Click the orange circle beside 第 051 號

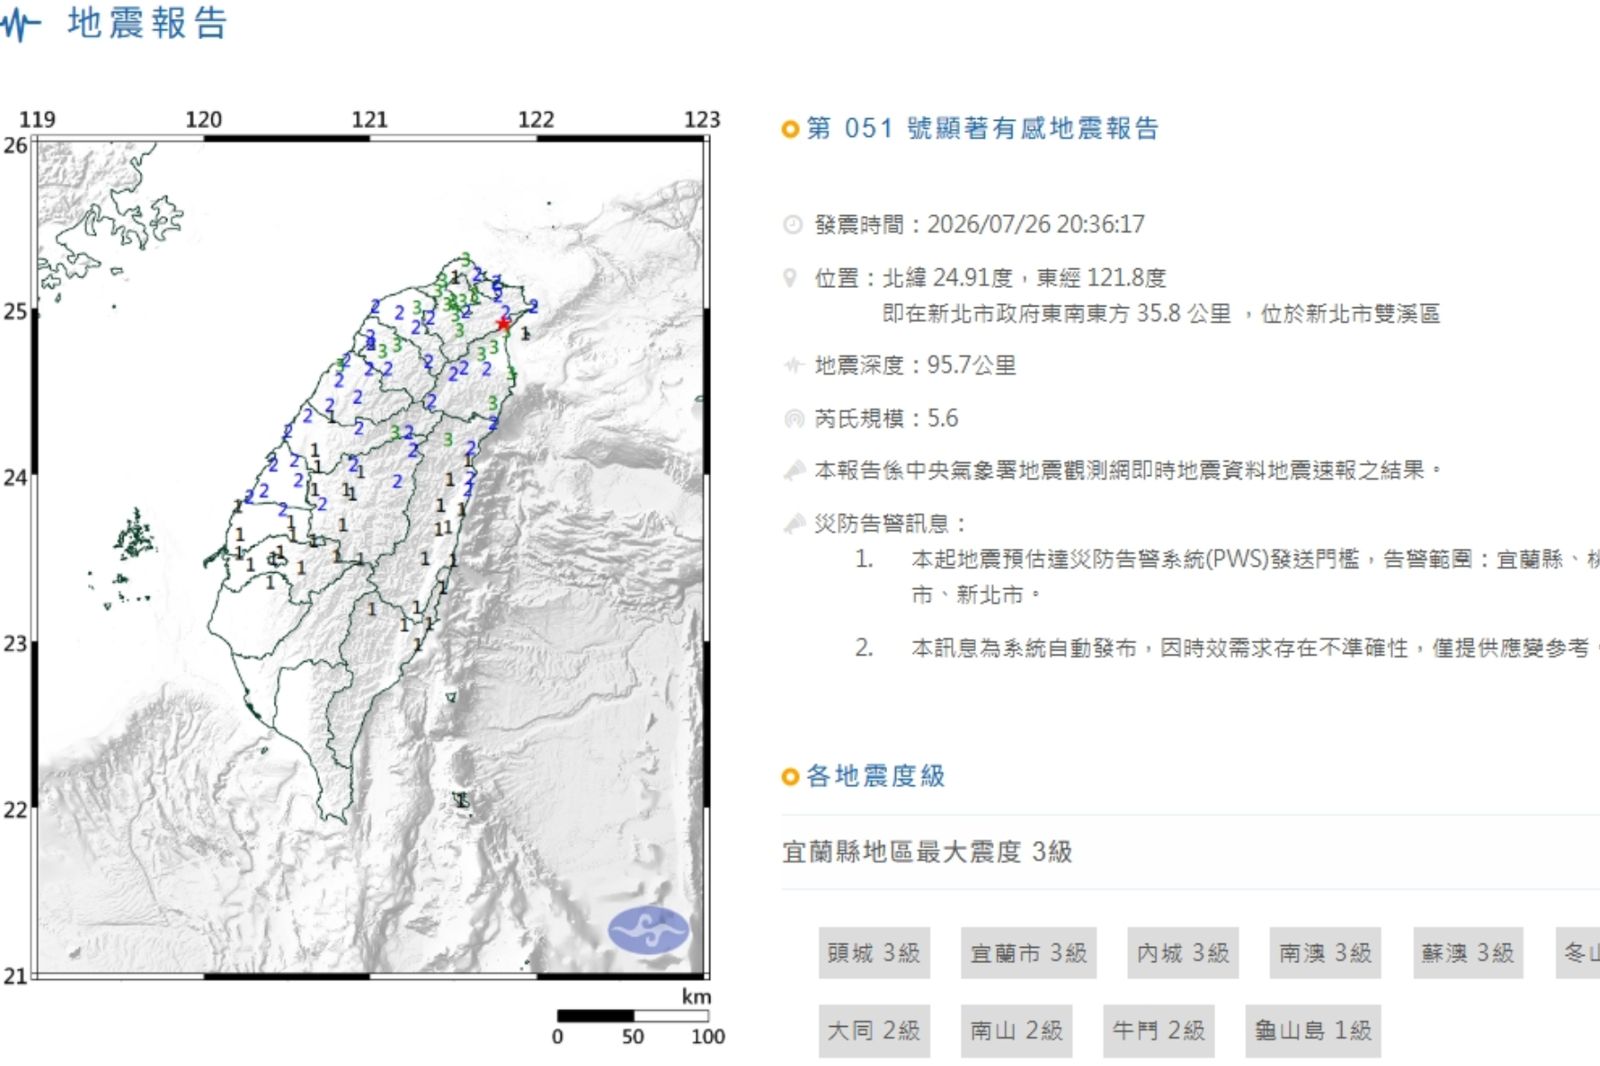click(790, 129)
